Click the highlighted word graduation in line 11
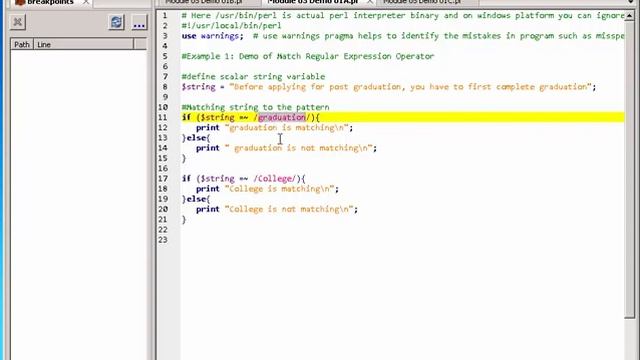 282,118
